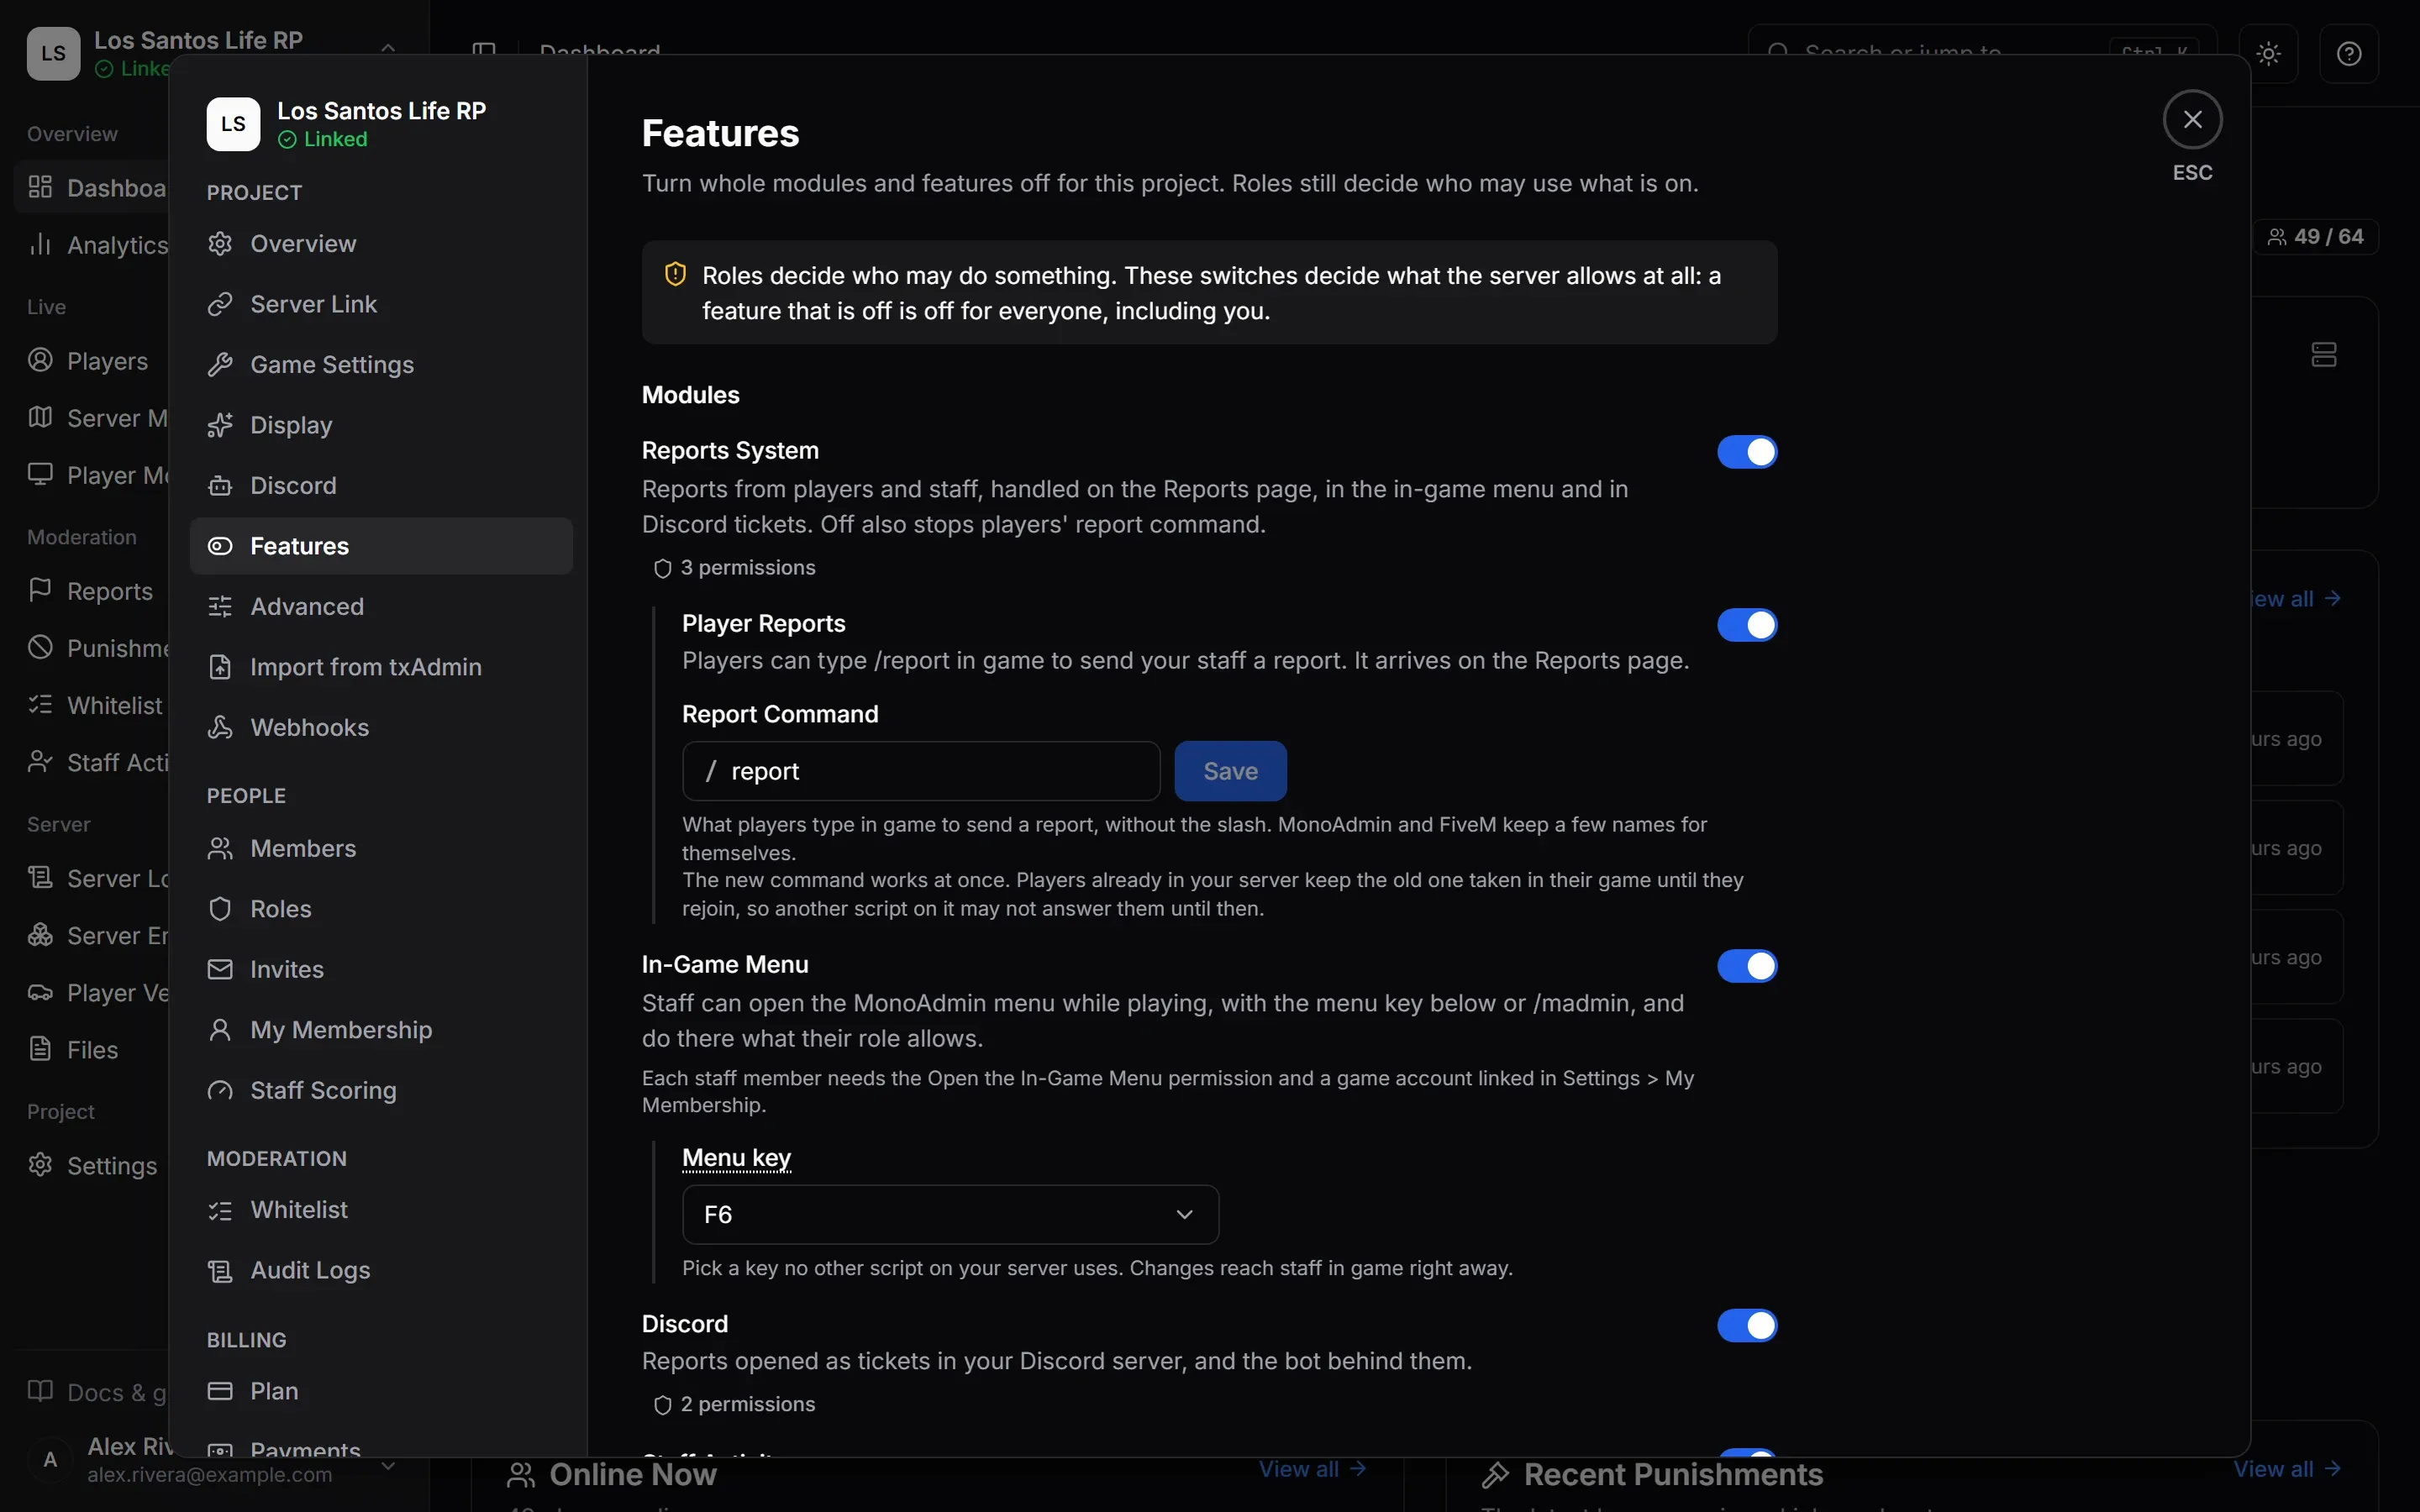The image size is (2420, 1512).
Task: Toggle the Reports System module switch
Action: tap(1747, 452)
